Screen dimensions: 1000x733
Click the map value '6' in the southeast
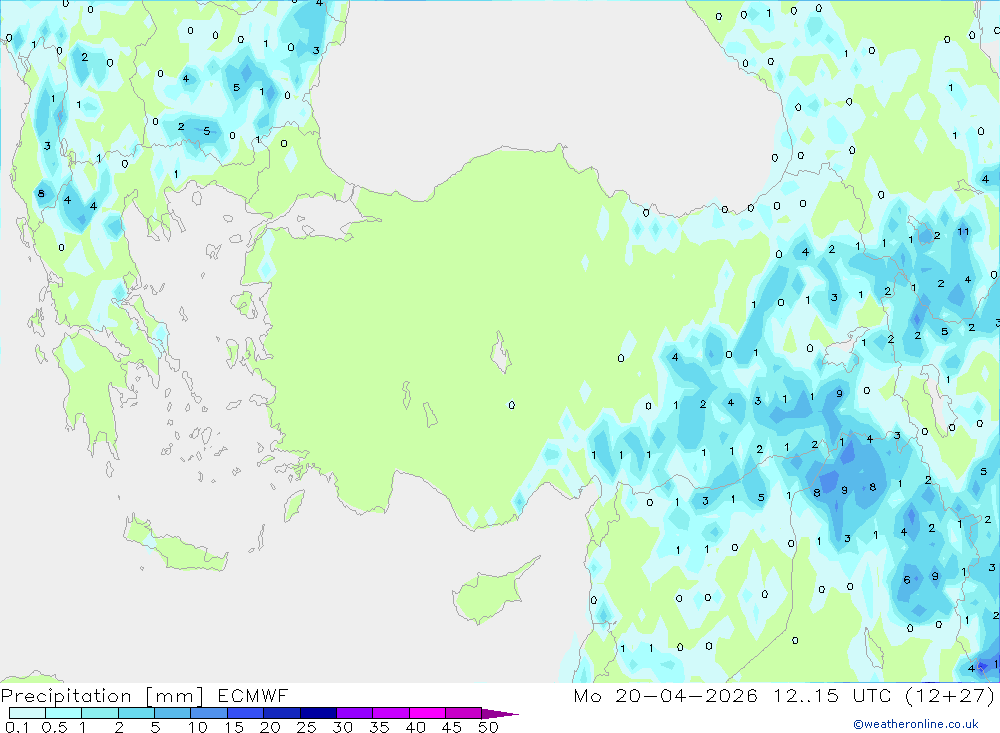tap(907, 580)
